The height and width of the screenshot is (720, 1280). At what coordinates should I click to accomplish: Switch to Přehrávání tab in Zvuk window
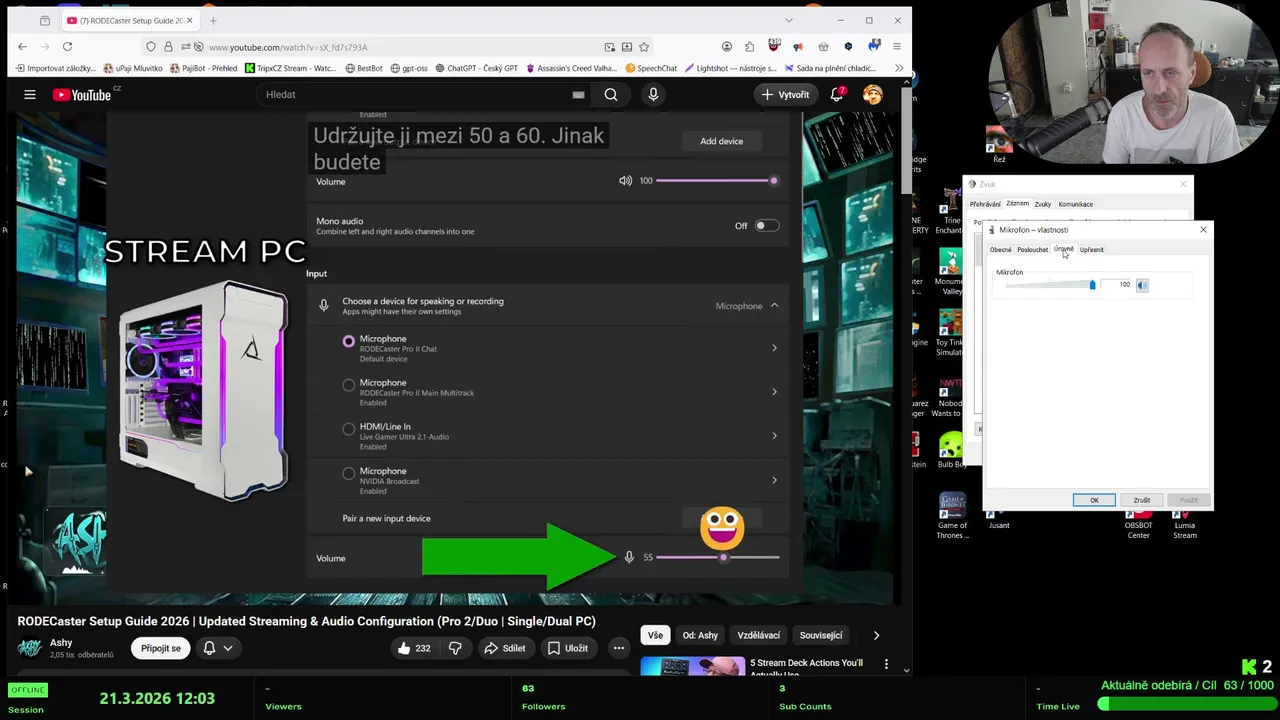[985, 204]
